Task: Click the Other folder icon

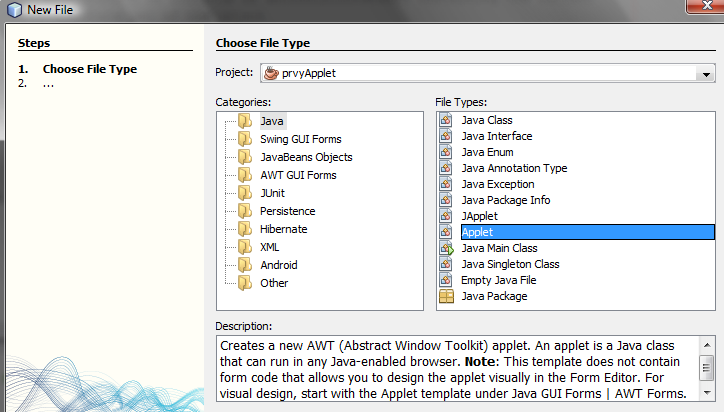Action: pos(245,283)
